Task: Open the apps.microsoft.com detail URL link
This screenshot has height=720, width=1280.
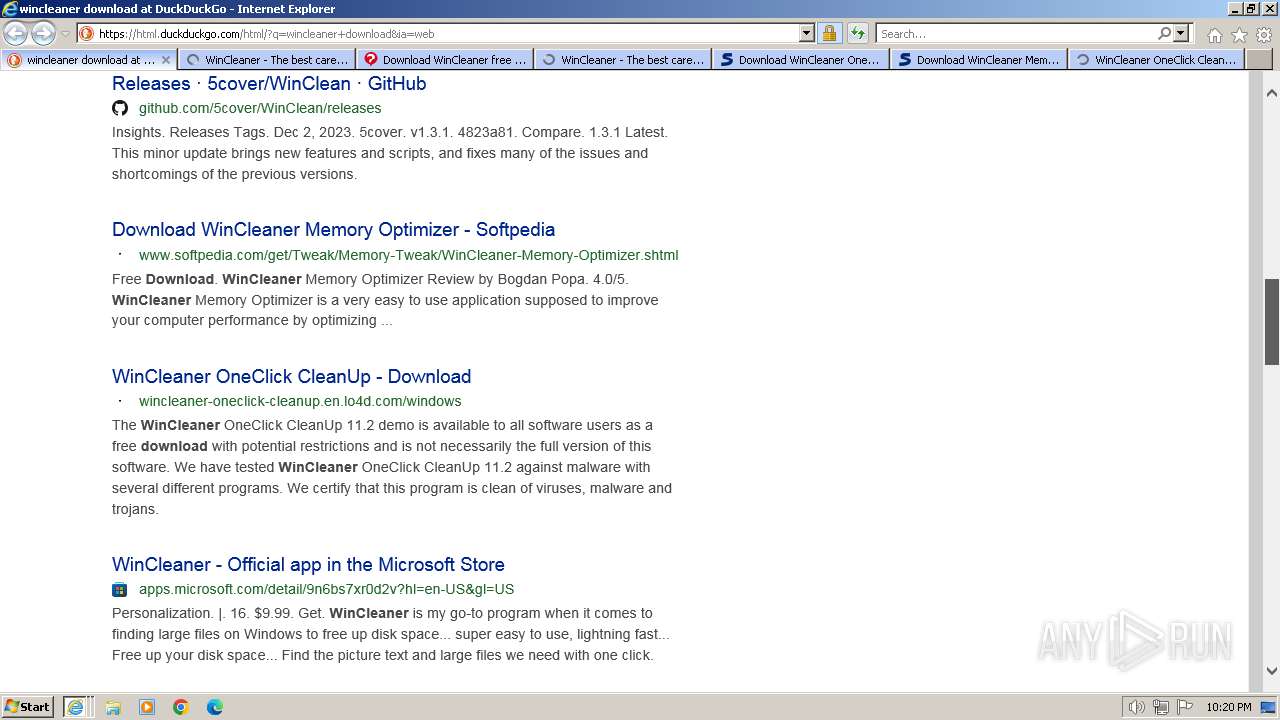Action: 326,589
